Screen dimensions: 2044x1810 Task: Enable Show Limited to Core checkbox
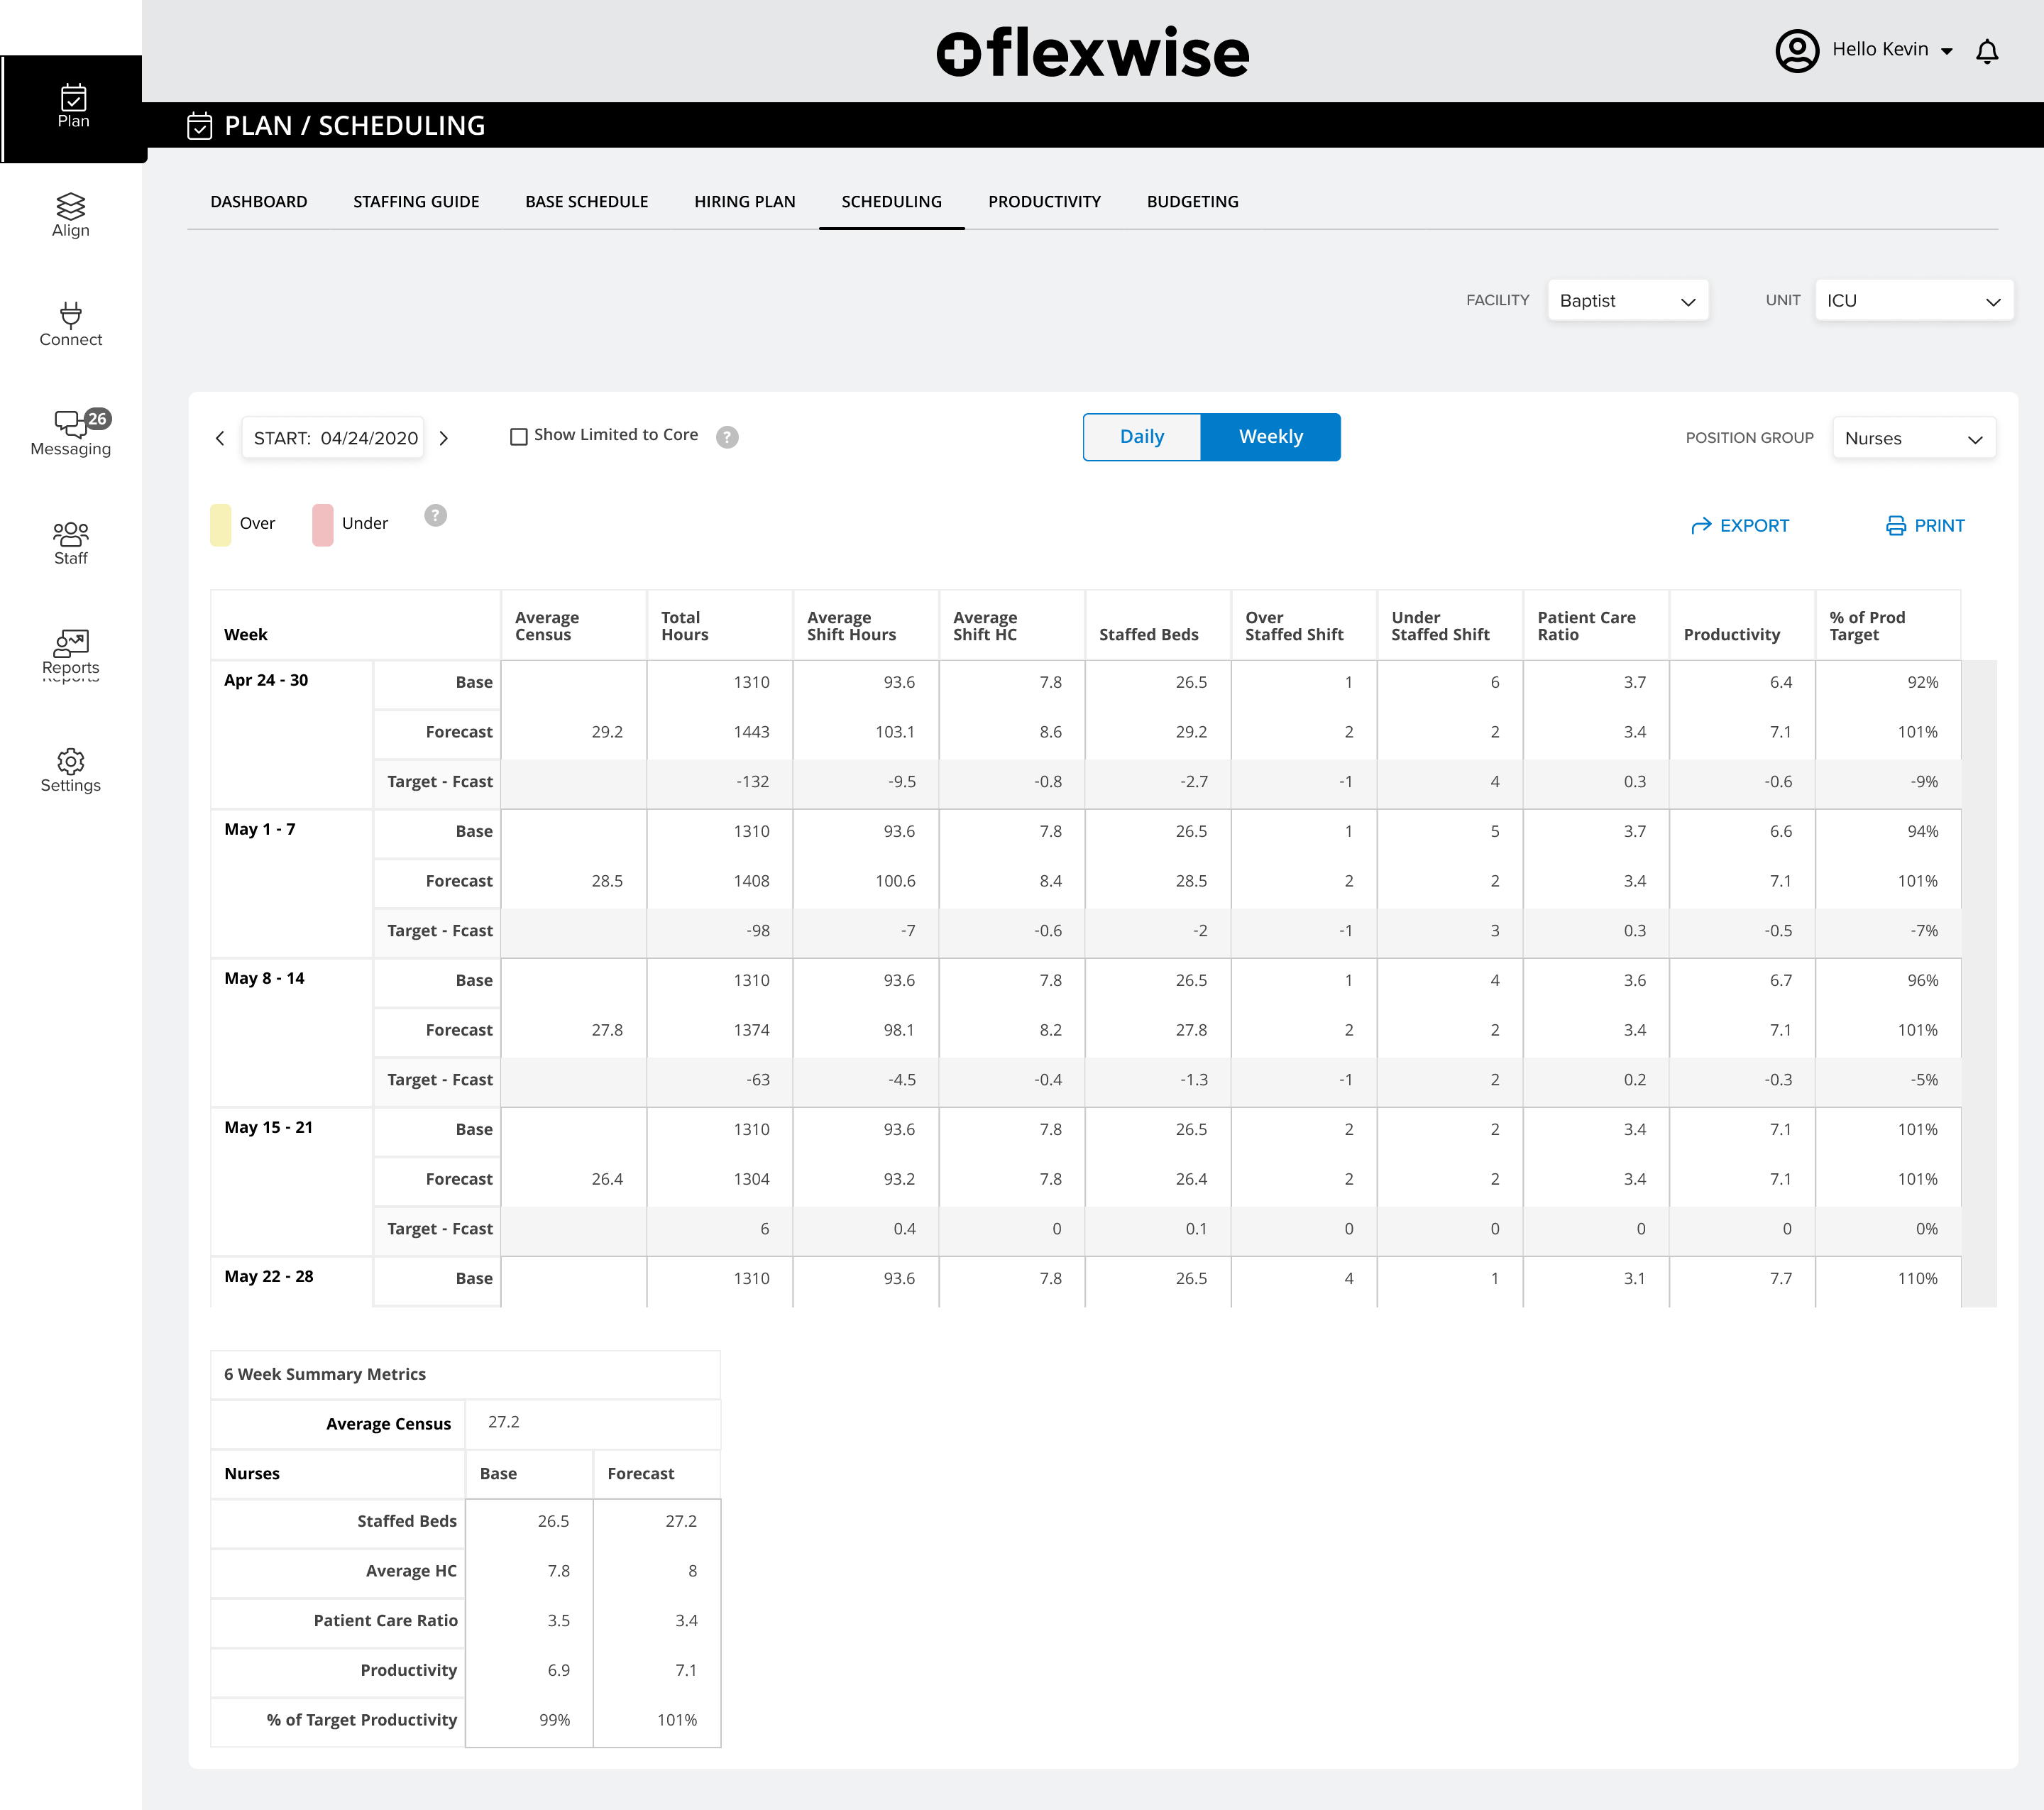click(x=518, y=437)
